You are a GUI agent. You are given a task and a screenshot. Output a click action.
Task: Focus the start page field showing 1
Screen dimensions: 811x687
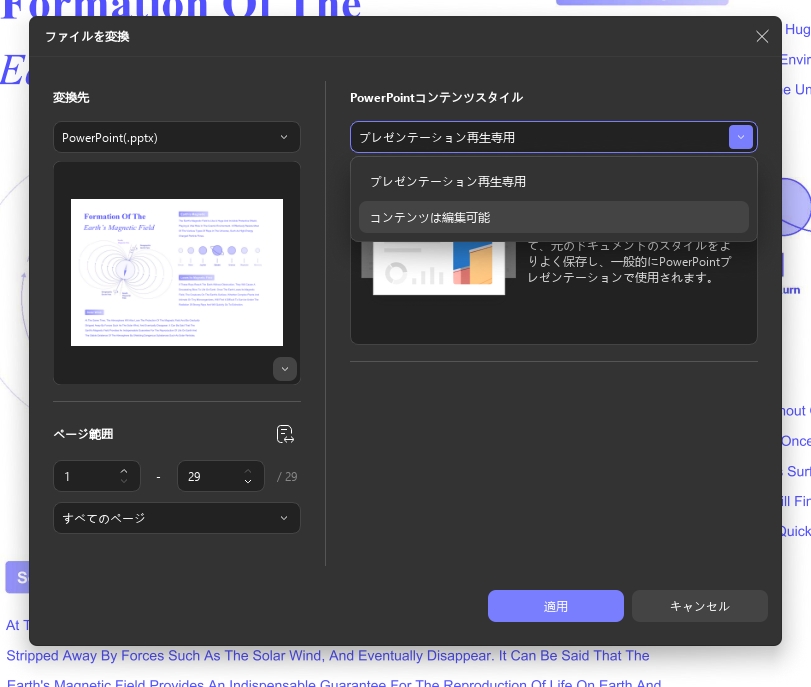point(97,476)
